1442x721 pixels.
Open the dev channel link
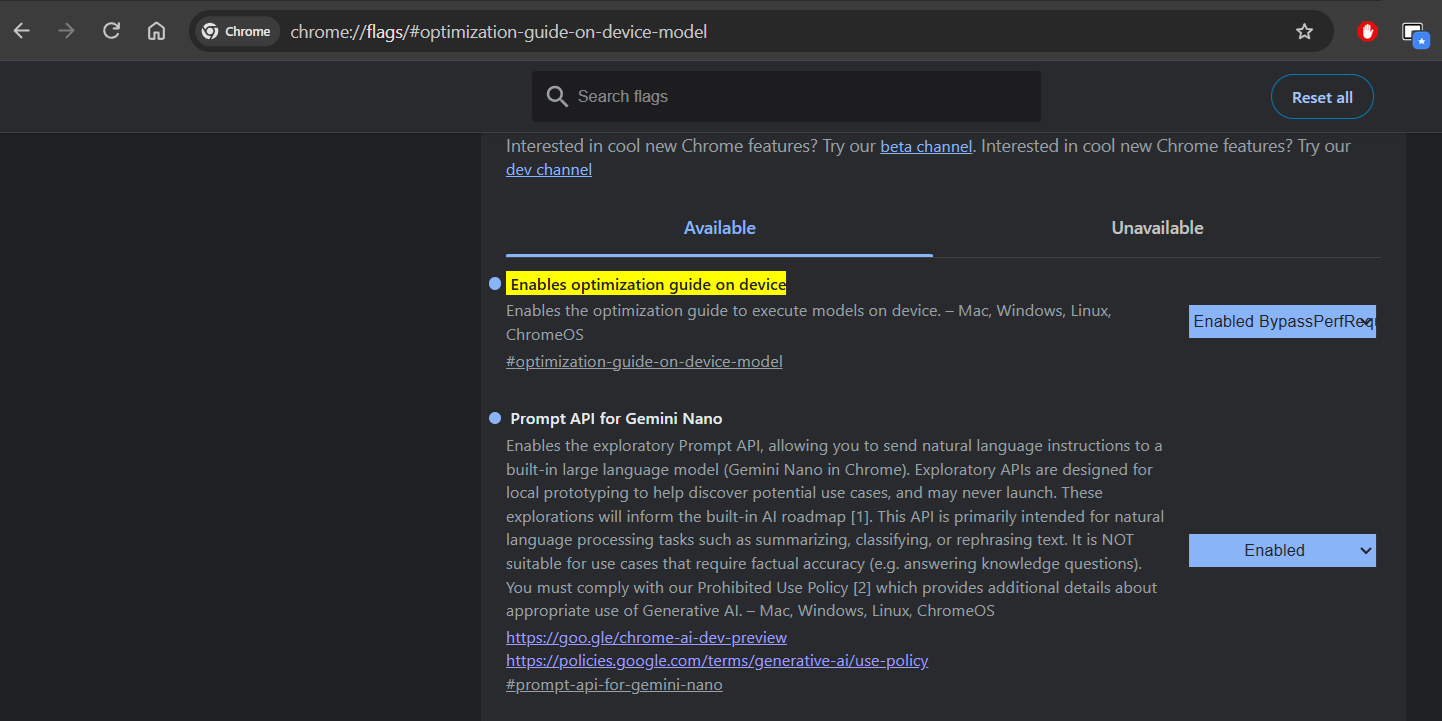click(549, 169)
